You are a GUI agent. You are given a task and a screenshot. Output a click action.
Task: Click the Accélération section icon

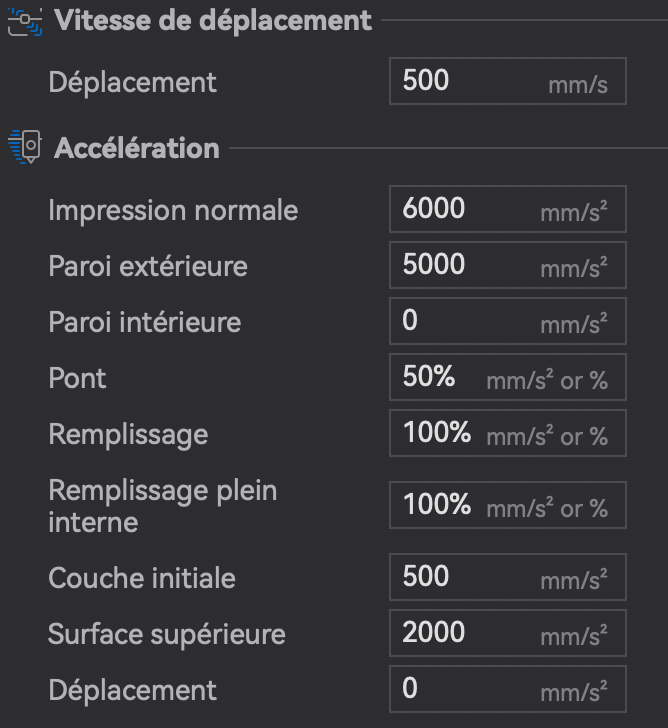point(25,147)
